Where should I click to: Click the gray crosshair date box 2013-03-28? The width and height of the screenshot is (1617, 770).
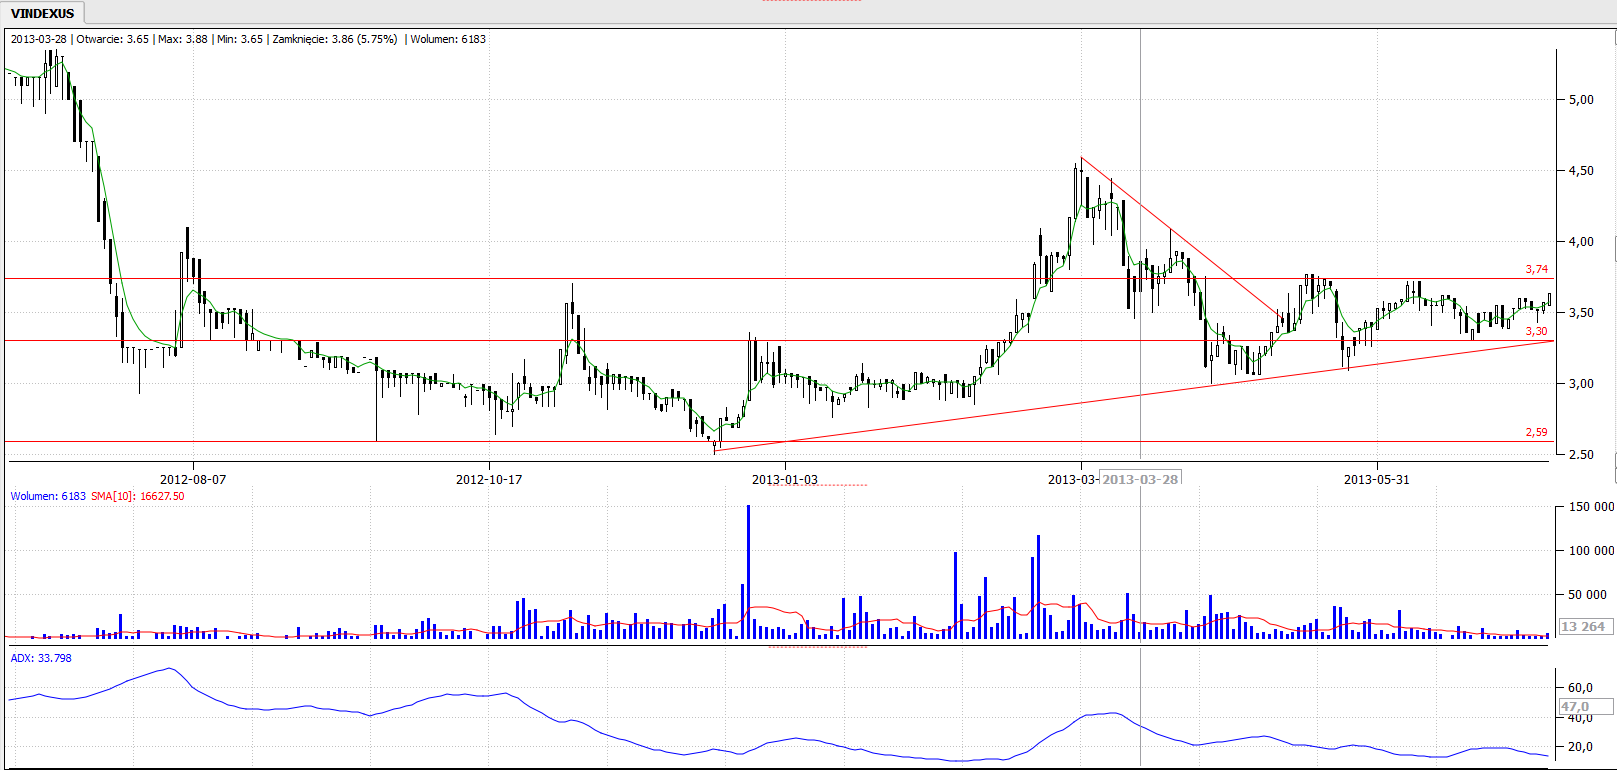pyautogui.click(x=1140, y=479)
